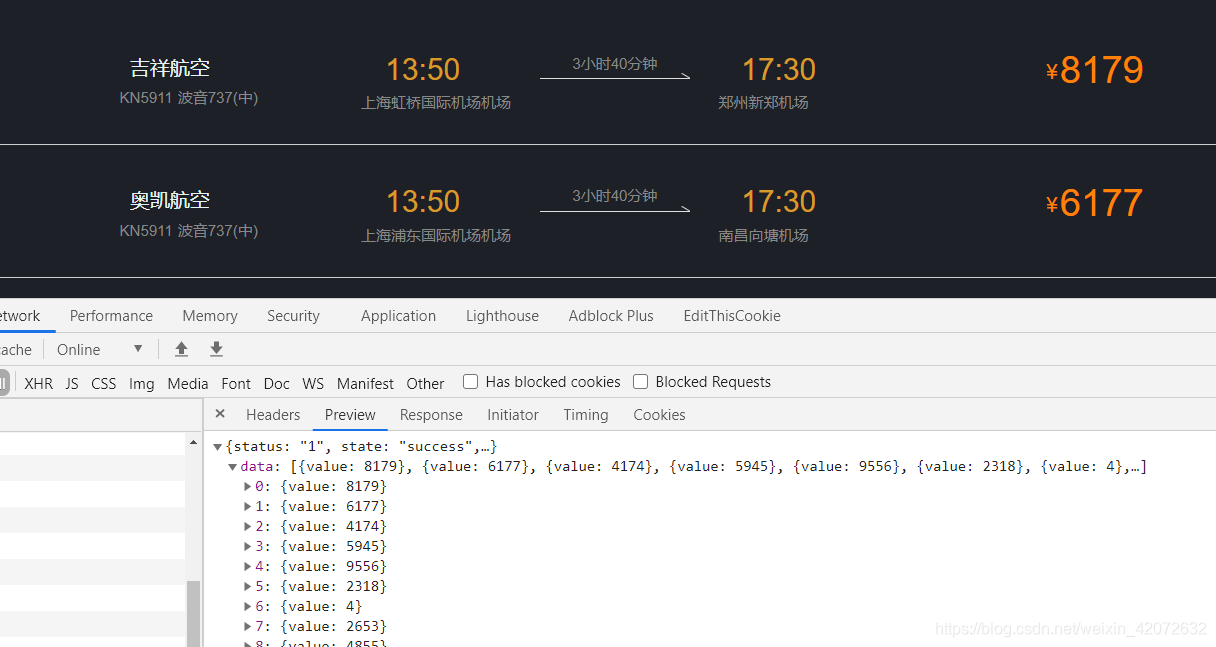The height and width of the screenshot is (647, 1216).
Task: Click 上海虹桥国际机场机场 departure airport text
Action: (x=436, y=102)
